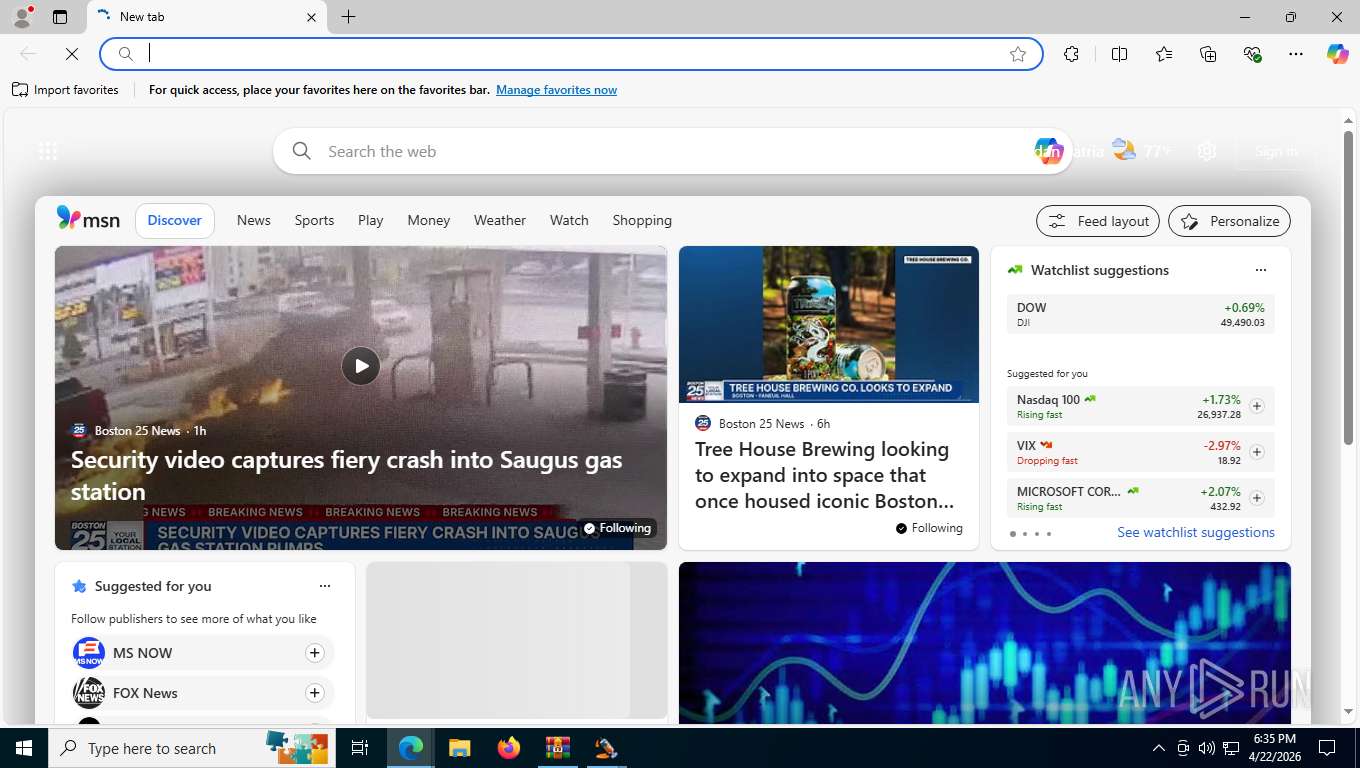Open the Weather tab
The image size is (1360, 768).
tap(500, 220)
